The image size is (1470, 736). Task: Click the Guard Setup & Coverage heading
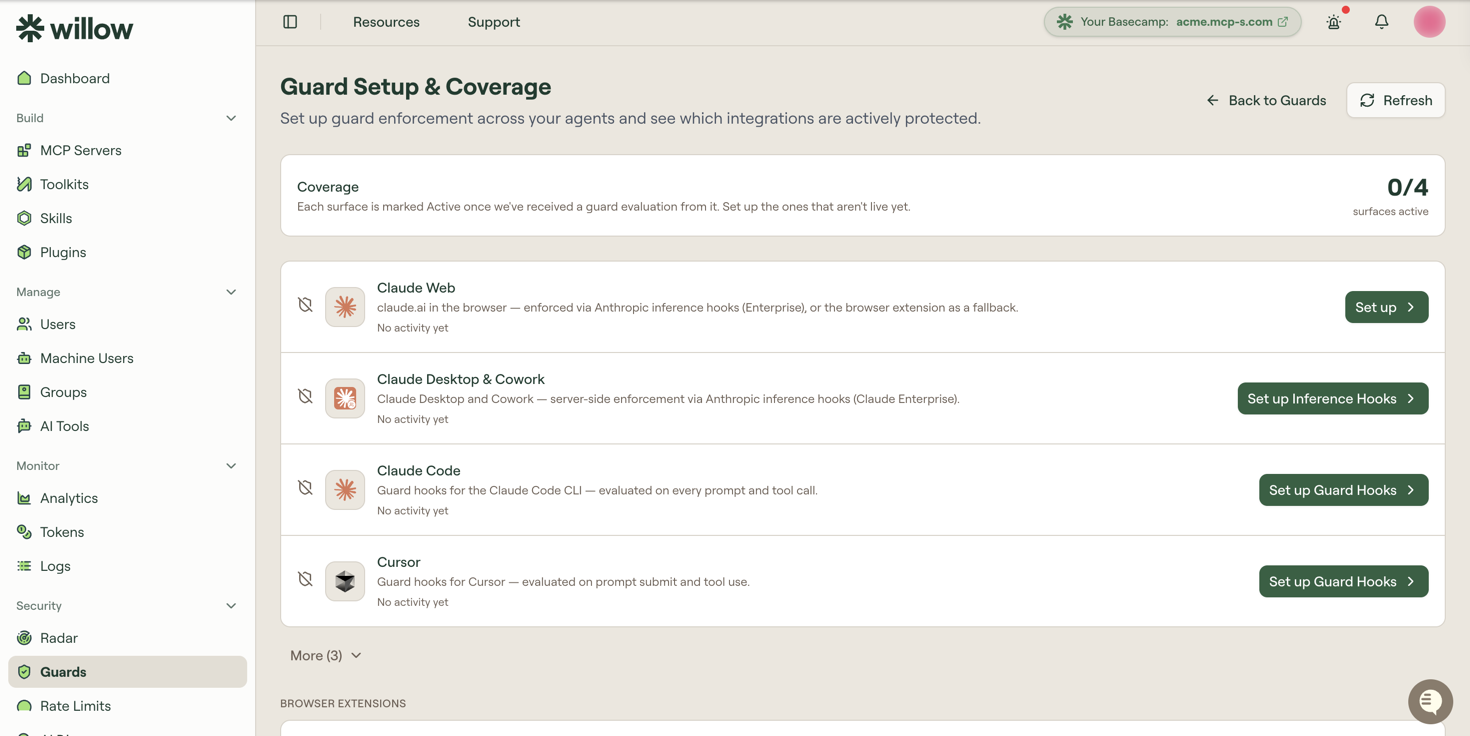(x=416, y=87)
